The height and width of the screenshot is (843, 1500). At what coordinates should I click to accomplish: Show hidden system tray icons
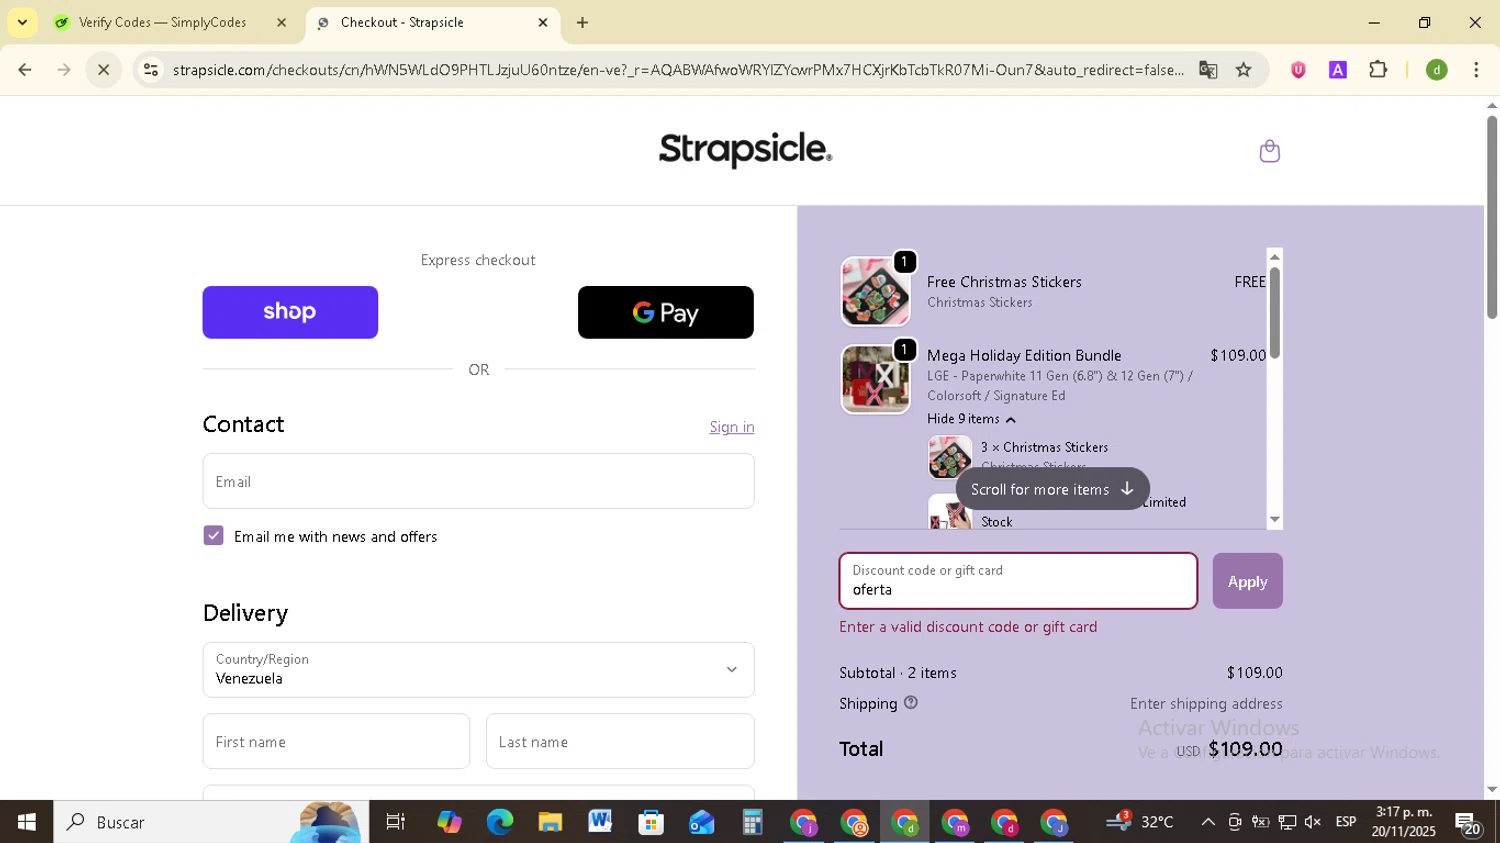click(x=1208, y=822)
